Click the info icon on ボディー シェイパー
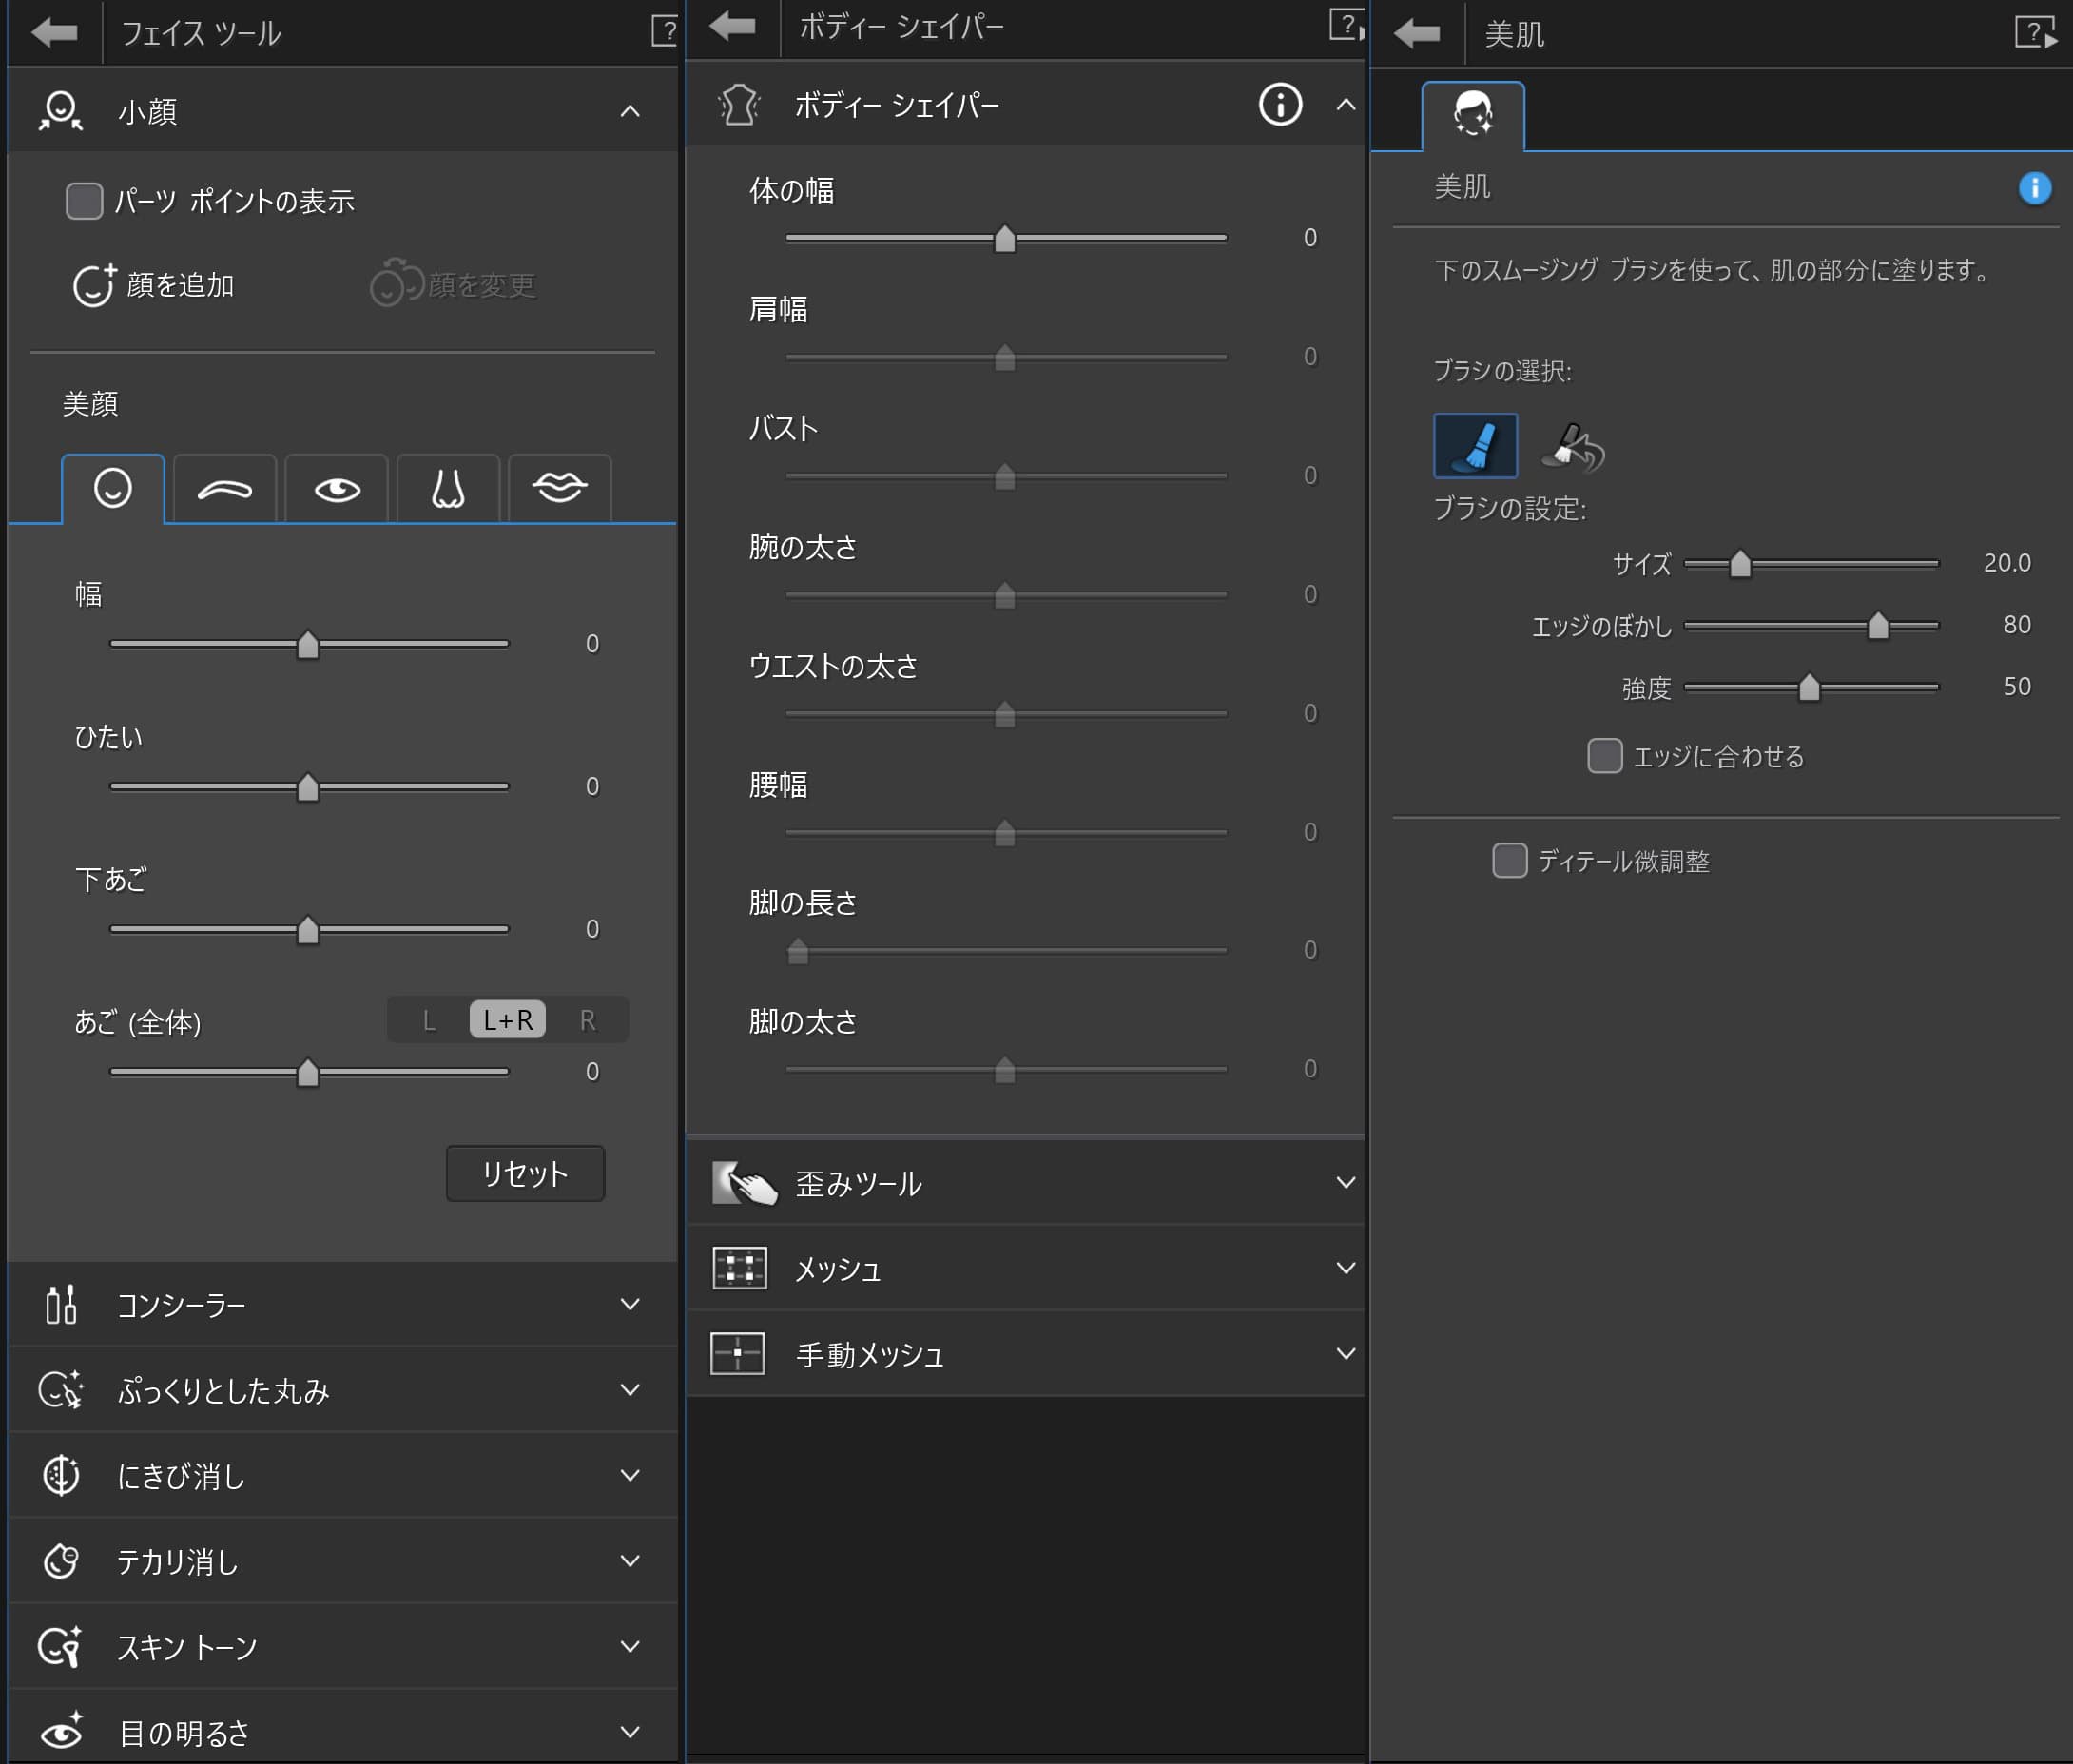Screen dimensions: 2073x1764 click(x=1280, y=104)
